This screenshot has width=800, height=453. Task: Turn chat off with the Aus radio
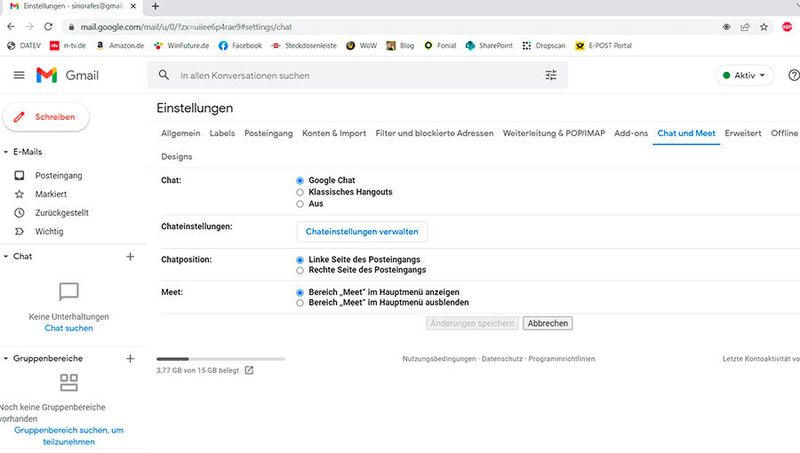pyautogui.click(x=300, y=204)
